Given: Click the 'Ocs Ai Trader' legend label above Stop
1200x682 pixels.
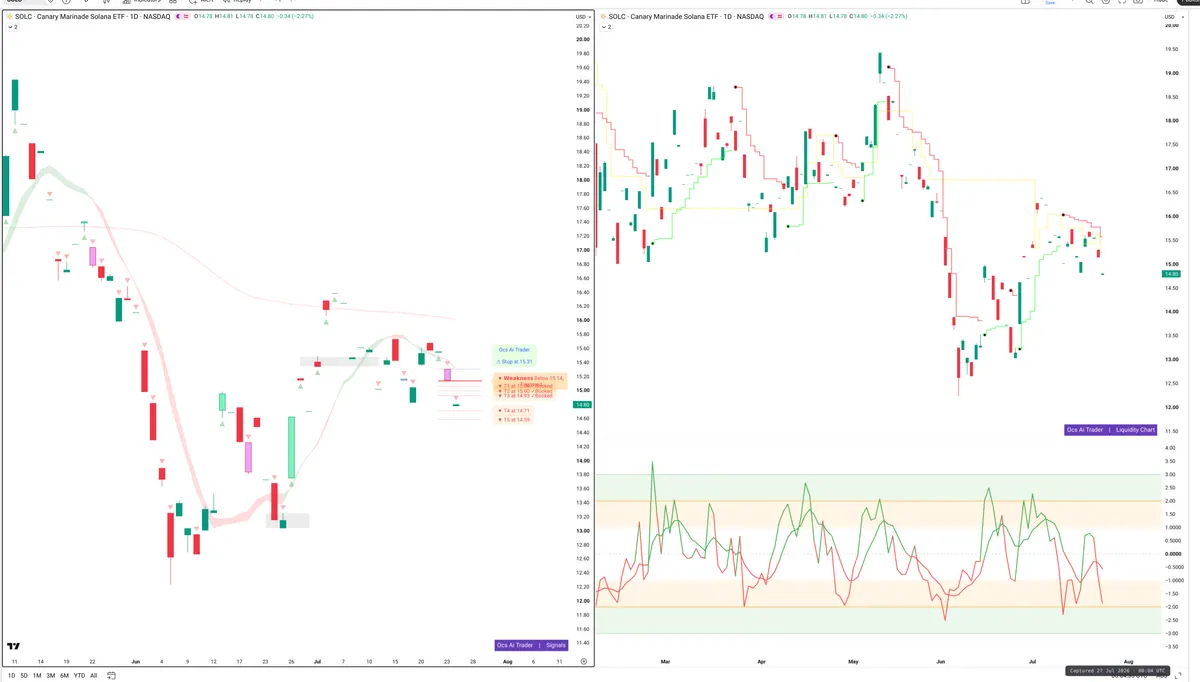Looking at the screenshot, I should (x=514, y=350).
